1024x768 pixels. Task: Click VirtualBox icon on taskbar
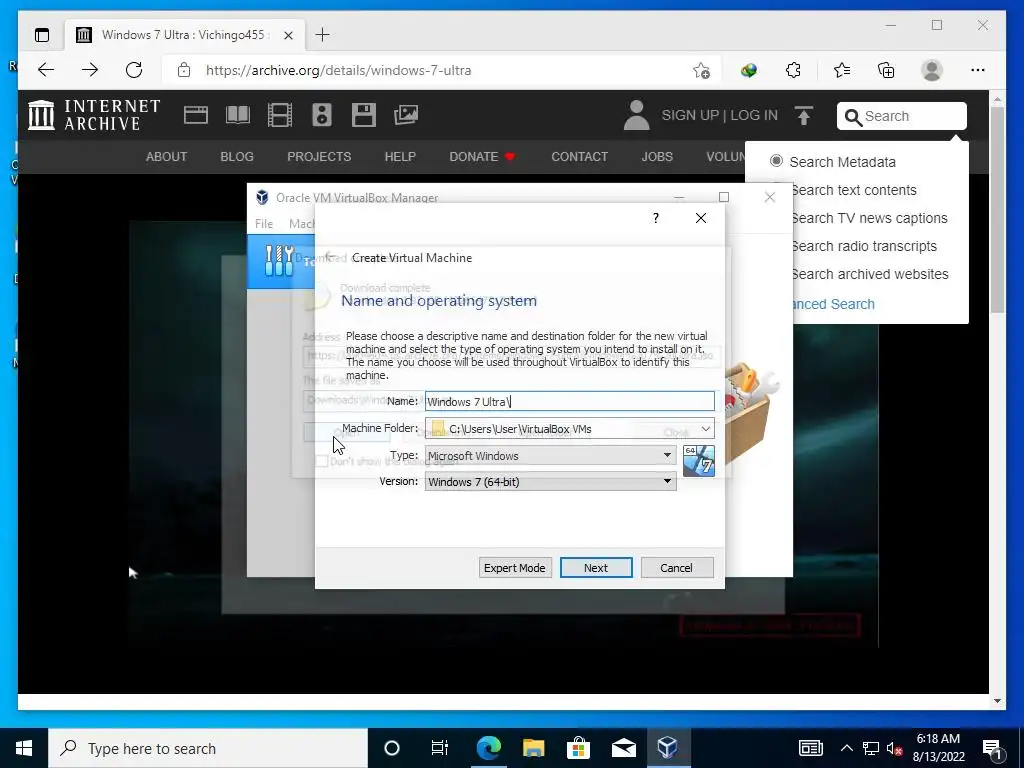[668, 748]
